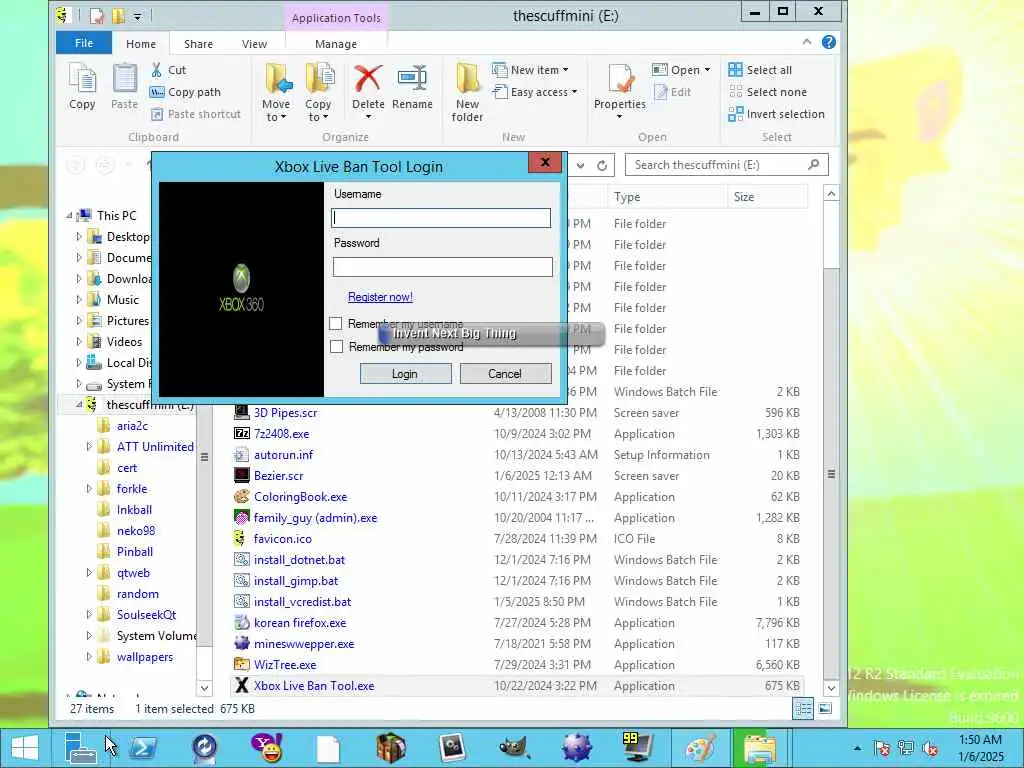Click the WizTree.exe file icon
Viewport: 1024px width, 768px height.
point(242,665)
